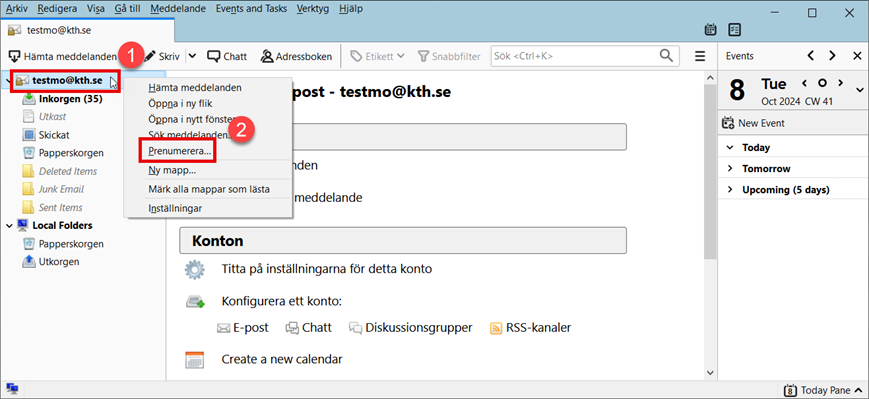Screen dimensions: 869x399
Task: Open Papperskorgen under testmo@kth.se
Action: point(71,153)
